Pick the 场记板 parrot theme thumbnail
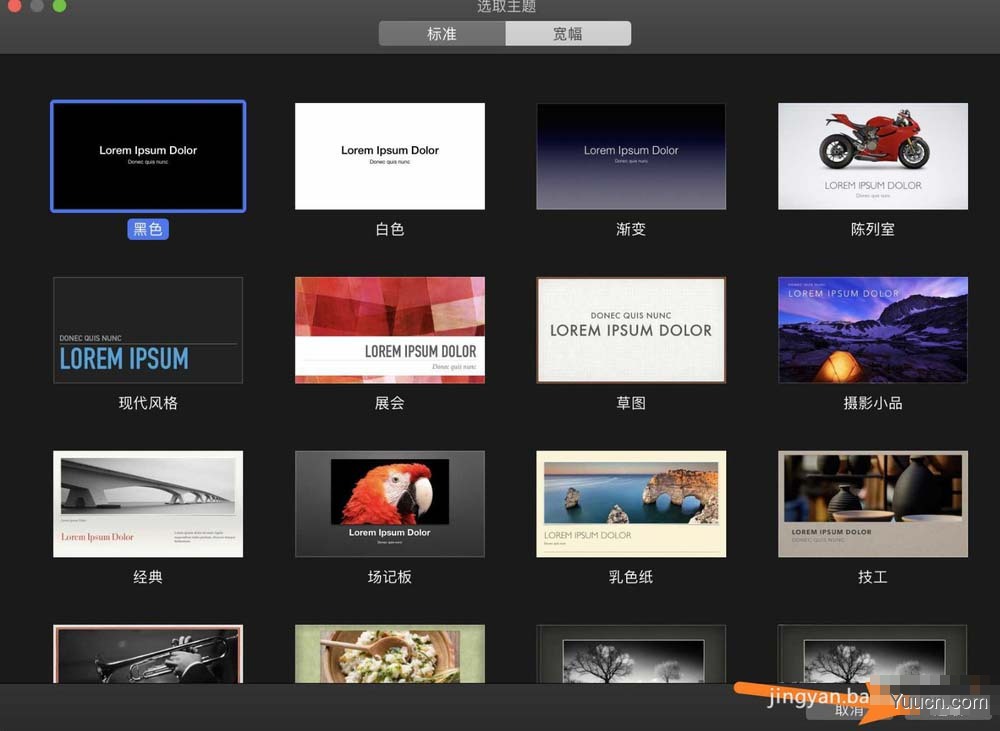 click(x=390, y=504)
